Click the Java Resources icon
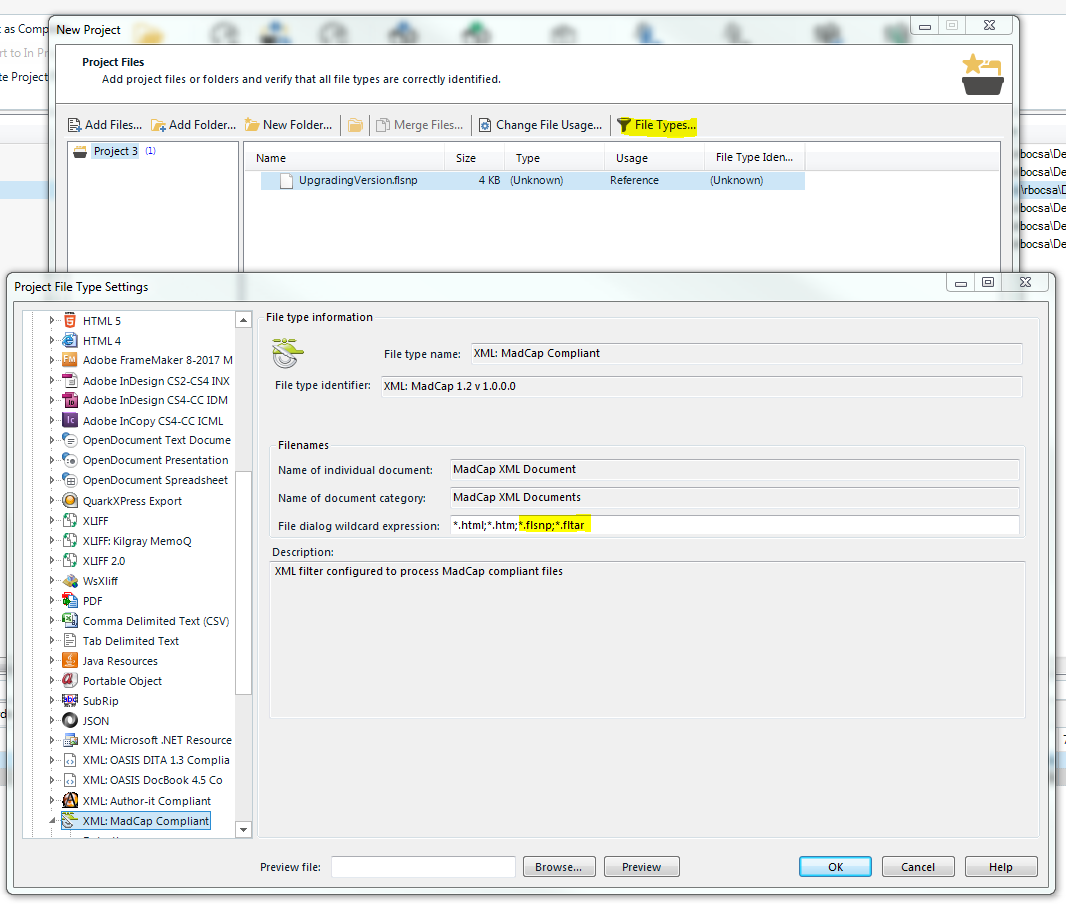Screen dimensions: 1066x918 pos(70,660)
